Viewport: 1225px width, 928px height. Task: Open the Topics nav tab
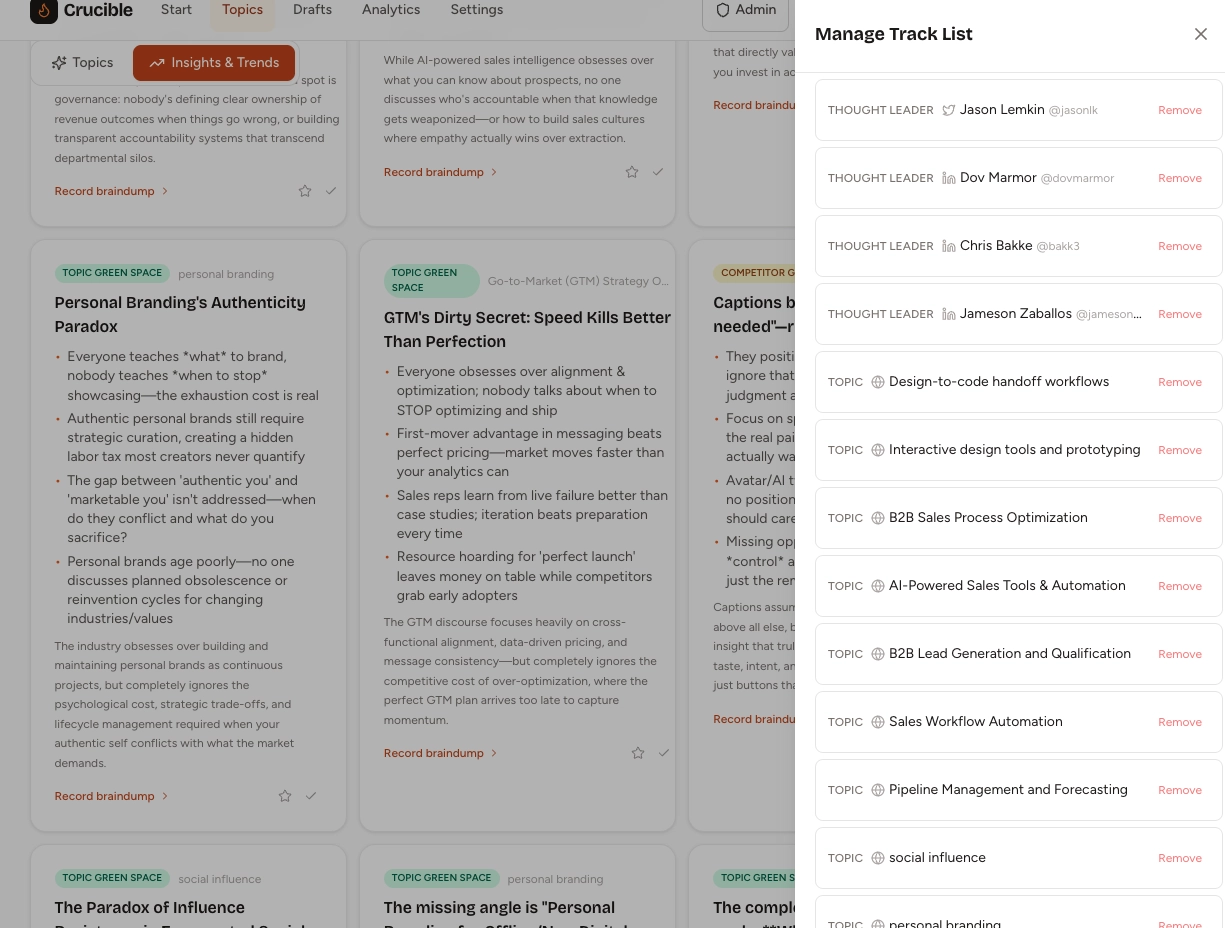[x=242, y=10]
